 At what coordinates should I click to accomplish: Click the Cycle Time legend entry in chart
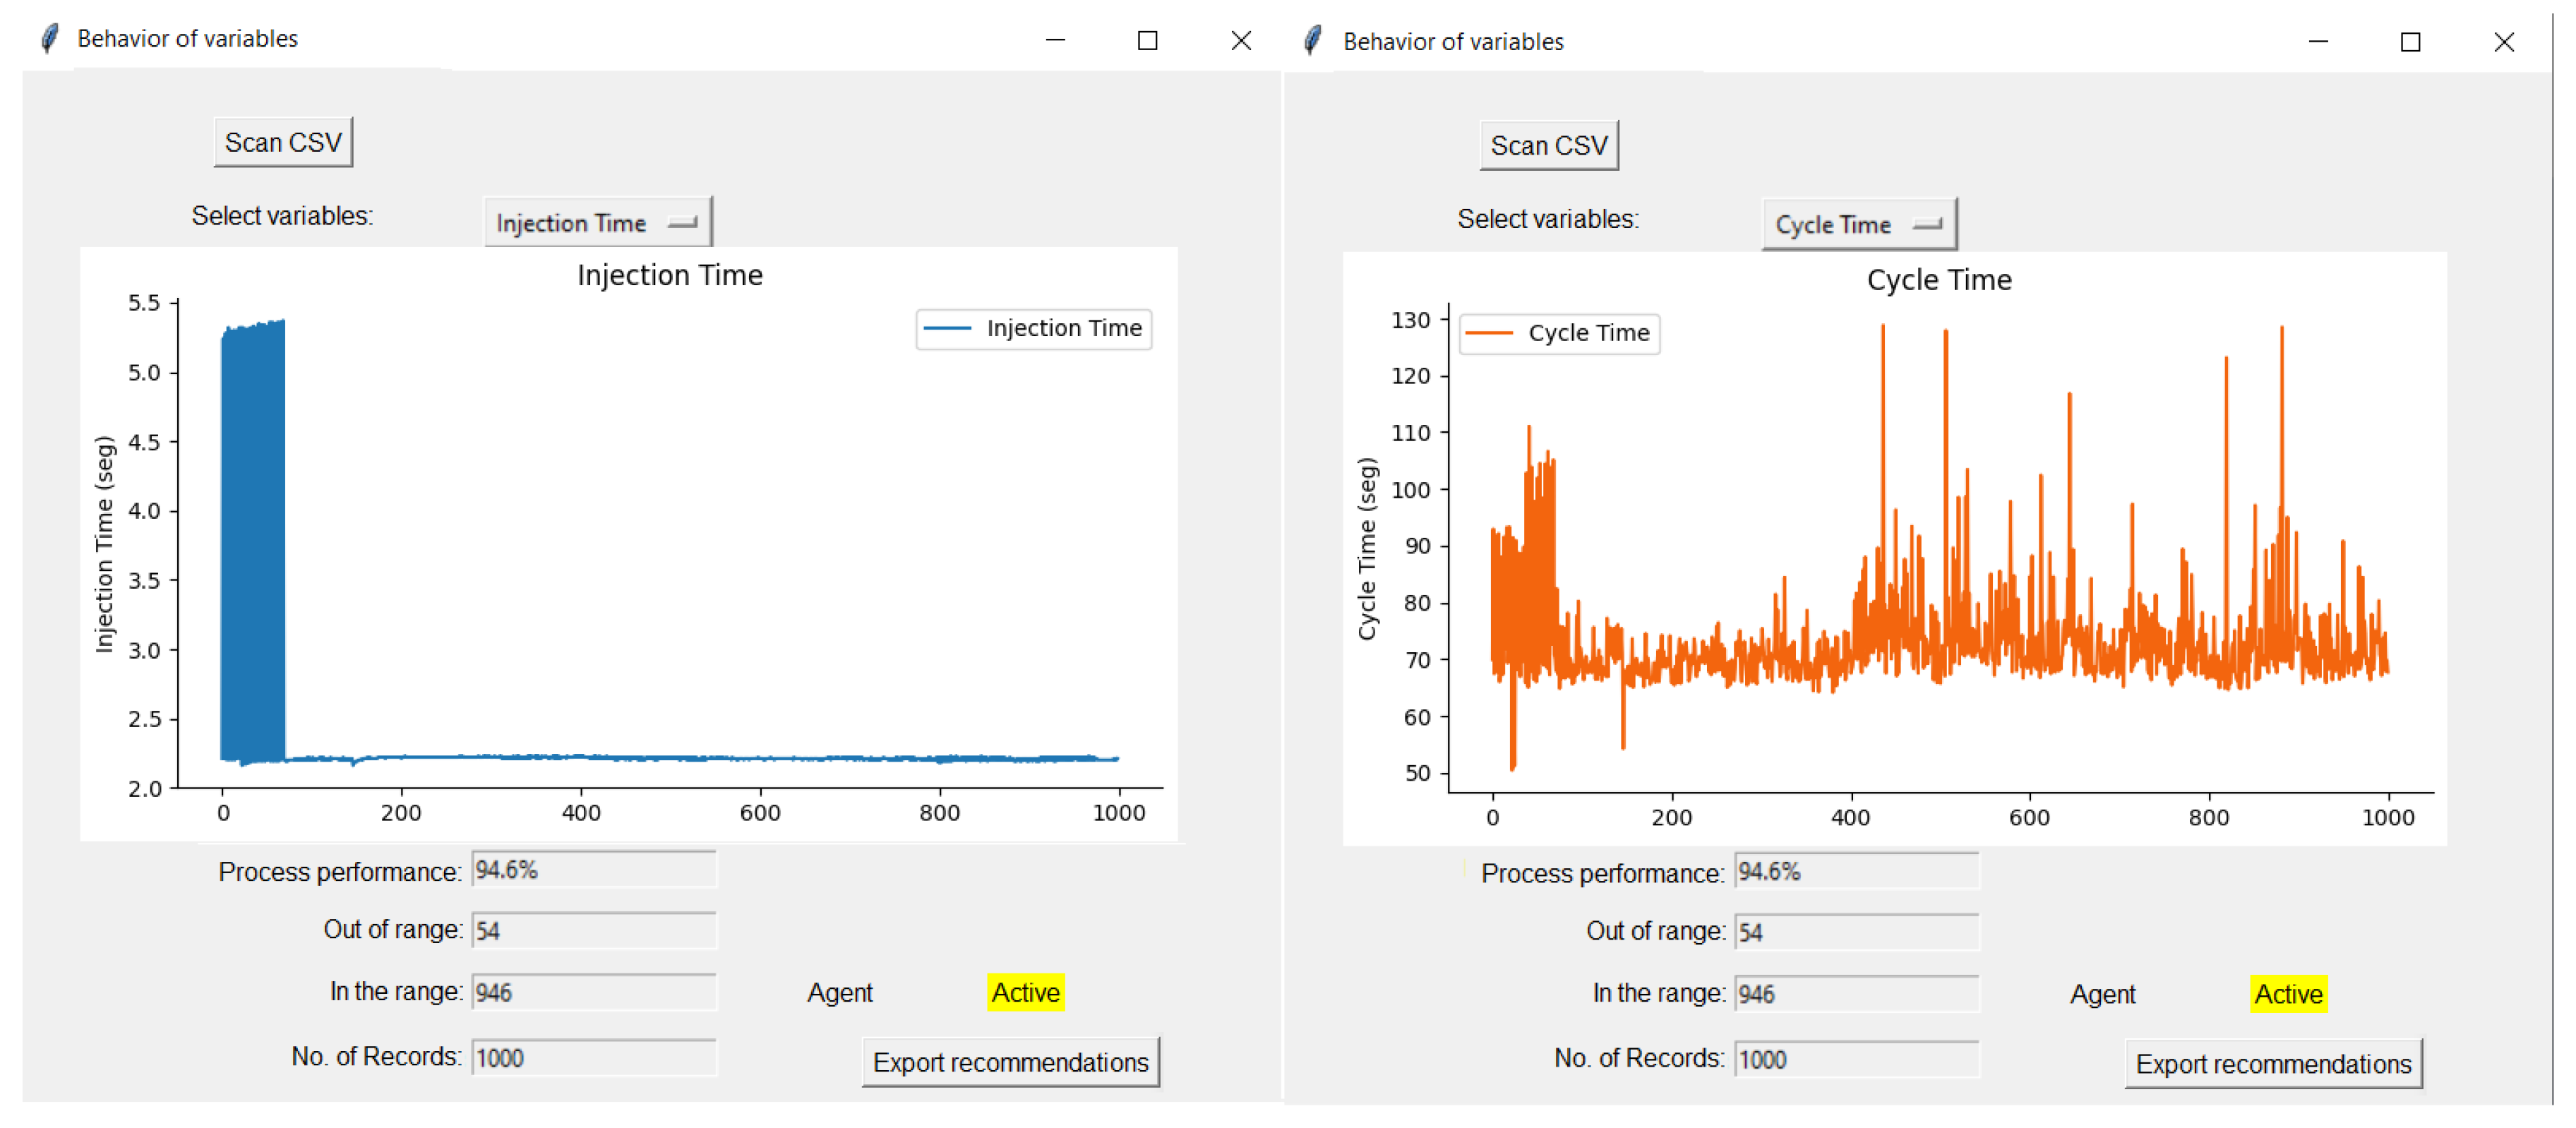[1559, 334]
